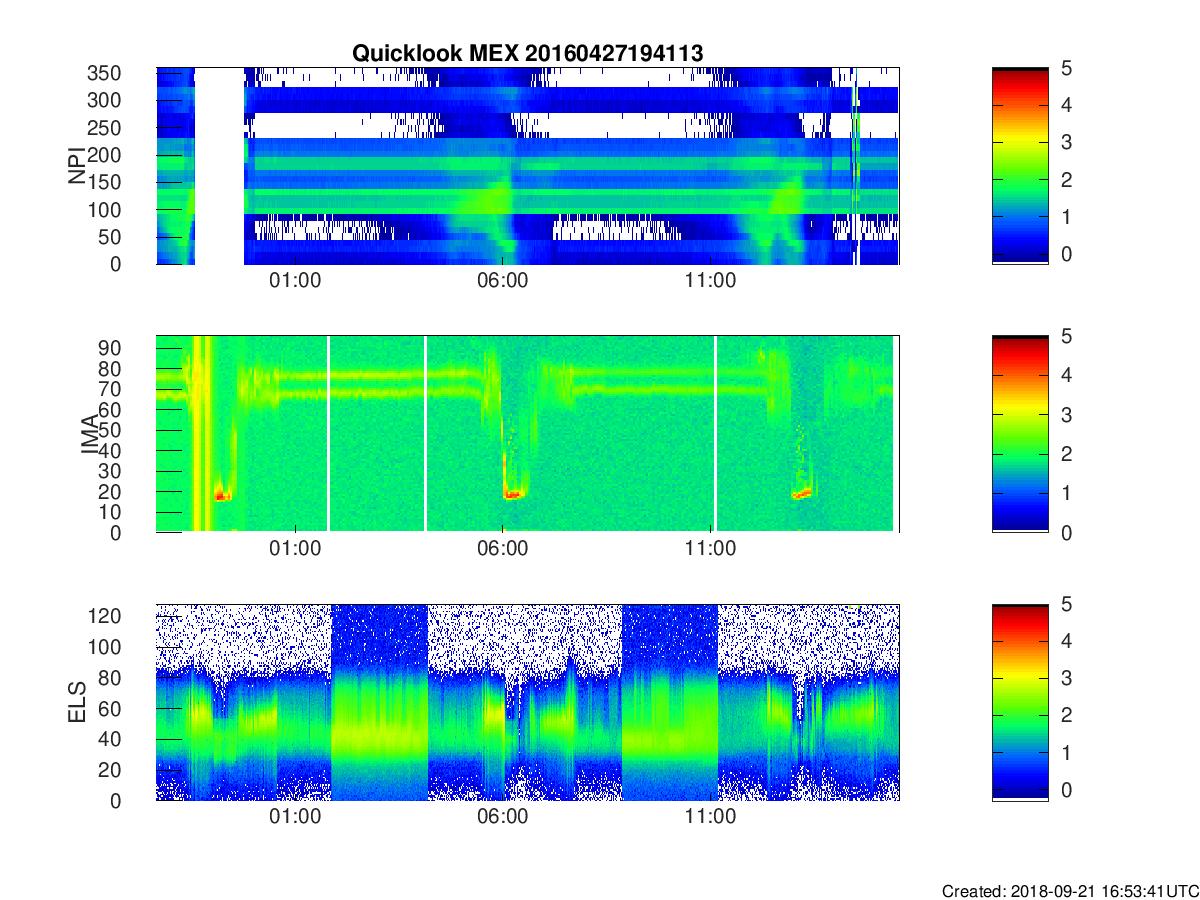Click the colorbar beside the ELS plot
Viewport: 1200px width, 900px height.
pos(1020,702)
